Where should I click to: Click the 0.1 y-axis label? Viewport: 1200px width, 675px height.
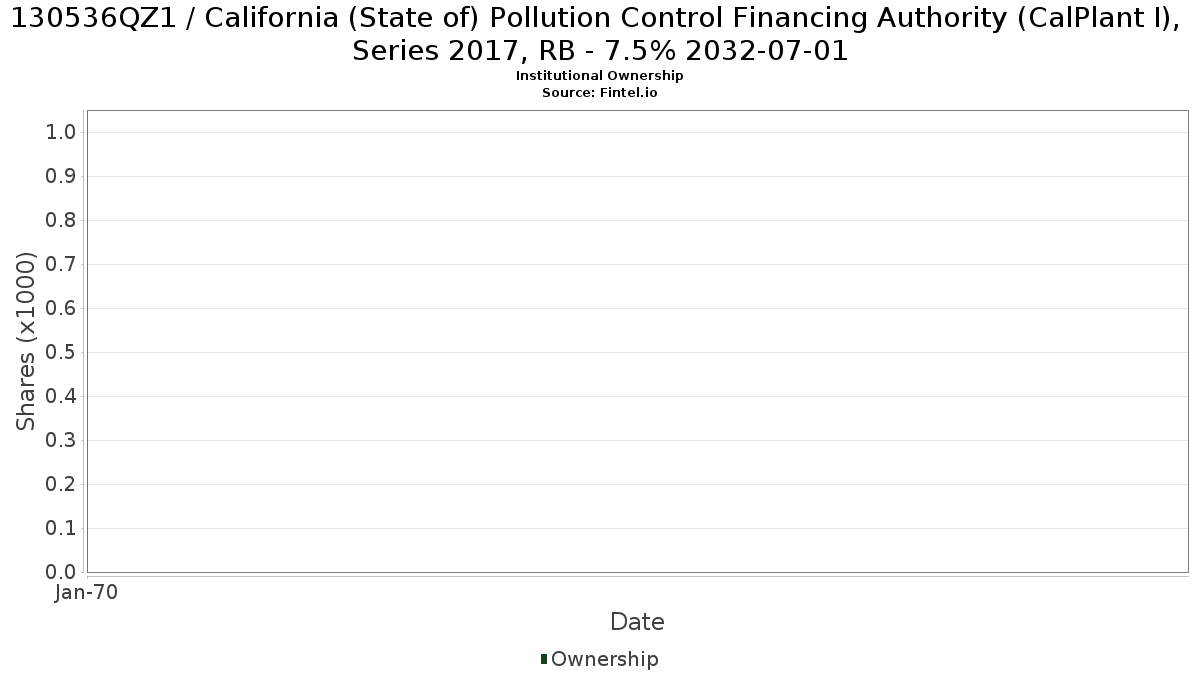point(61,529)
